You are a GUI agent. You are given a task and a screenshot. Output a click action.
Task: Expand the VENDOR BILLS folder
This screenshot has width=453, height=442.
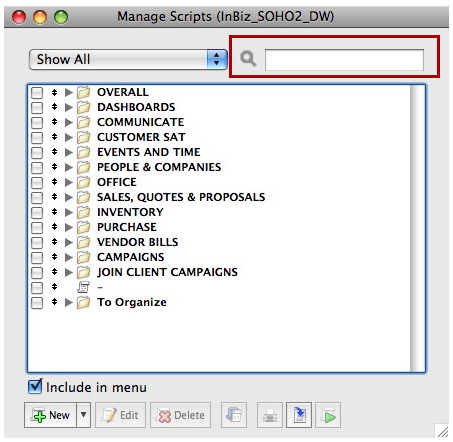tap(69, 242)
